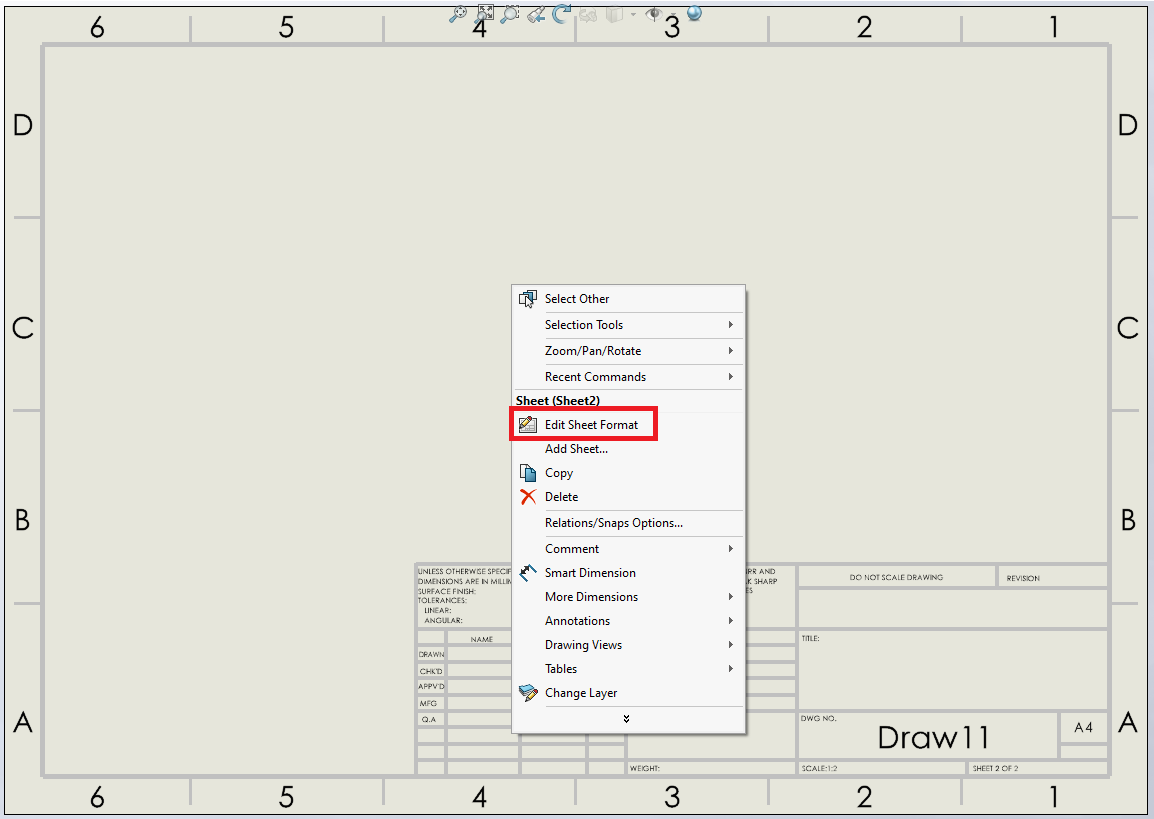Click the Rotate View icon
The image size is (1154, 819).
click(562, 13)
